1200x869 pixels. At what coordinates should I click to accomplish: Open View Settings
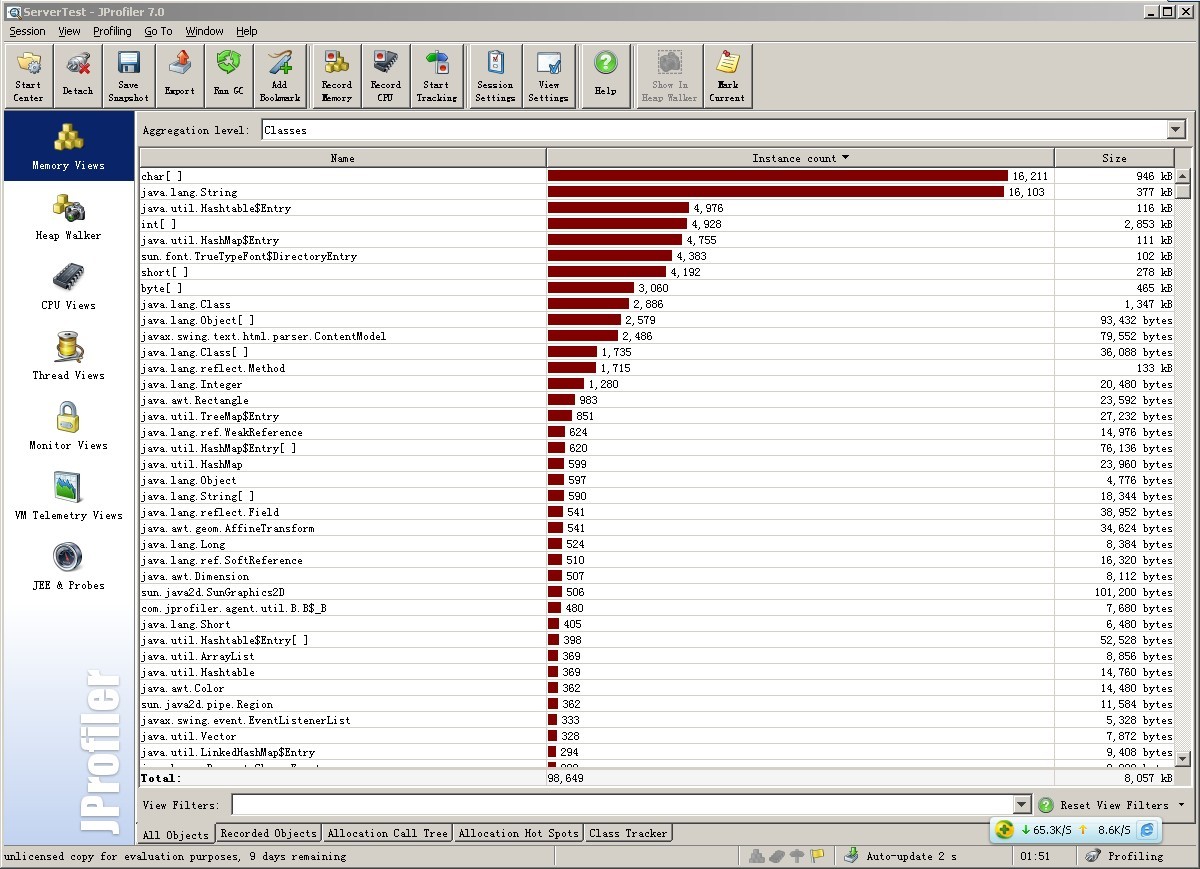pyautogui.click(x=548, y=76)
